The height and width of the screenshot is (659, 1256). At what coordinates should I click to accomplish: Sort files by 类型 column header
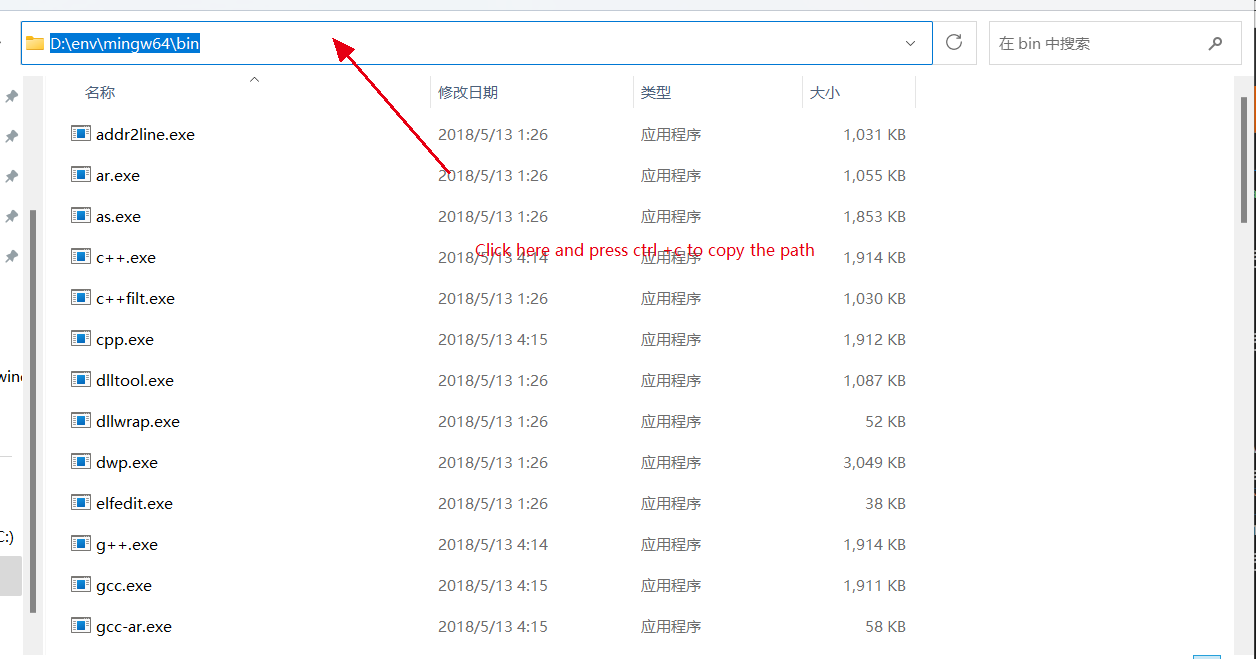(656, 92)
